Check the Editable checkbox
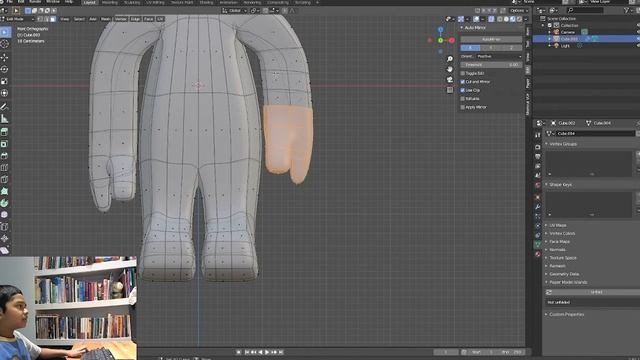The image size is (640, 360). click(462, 99)
